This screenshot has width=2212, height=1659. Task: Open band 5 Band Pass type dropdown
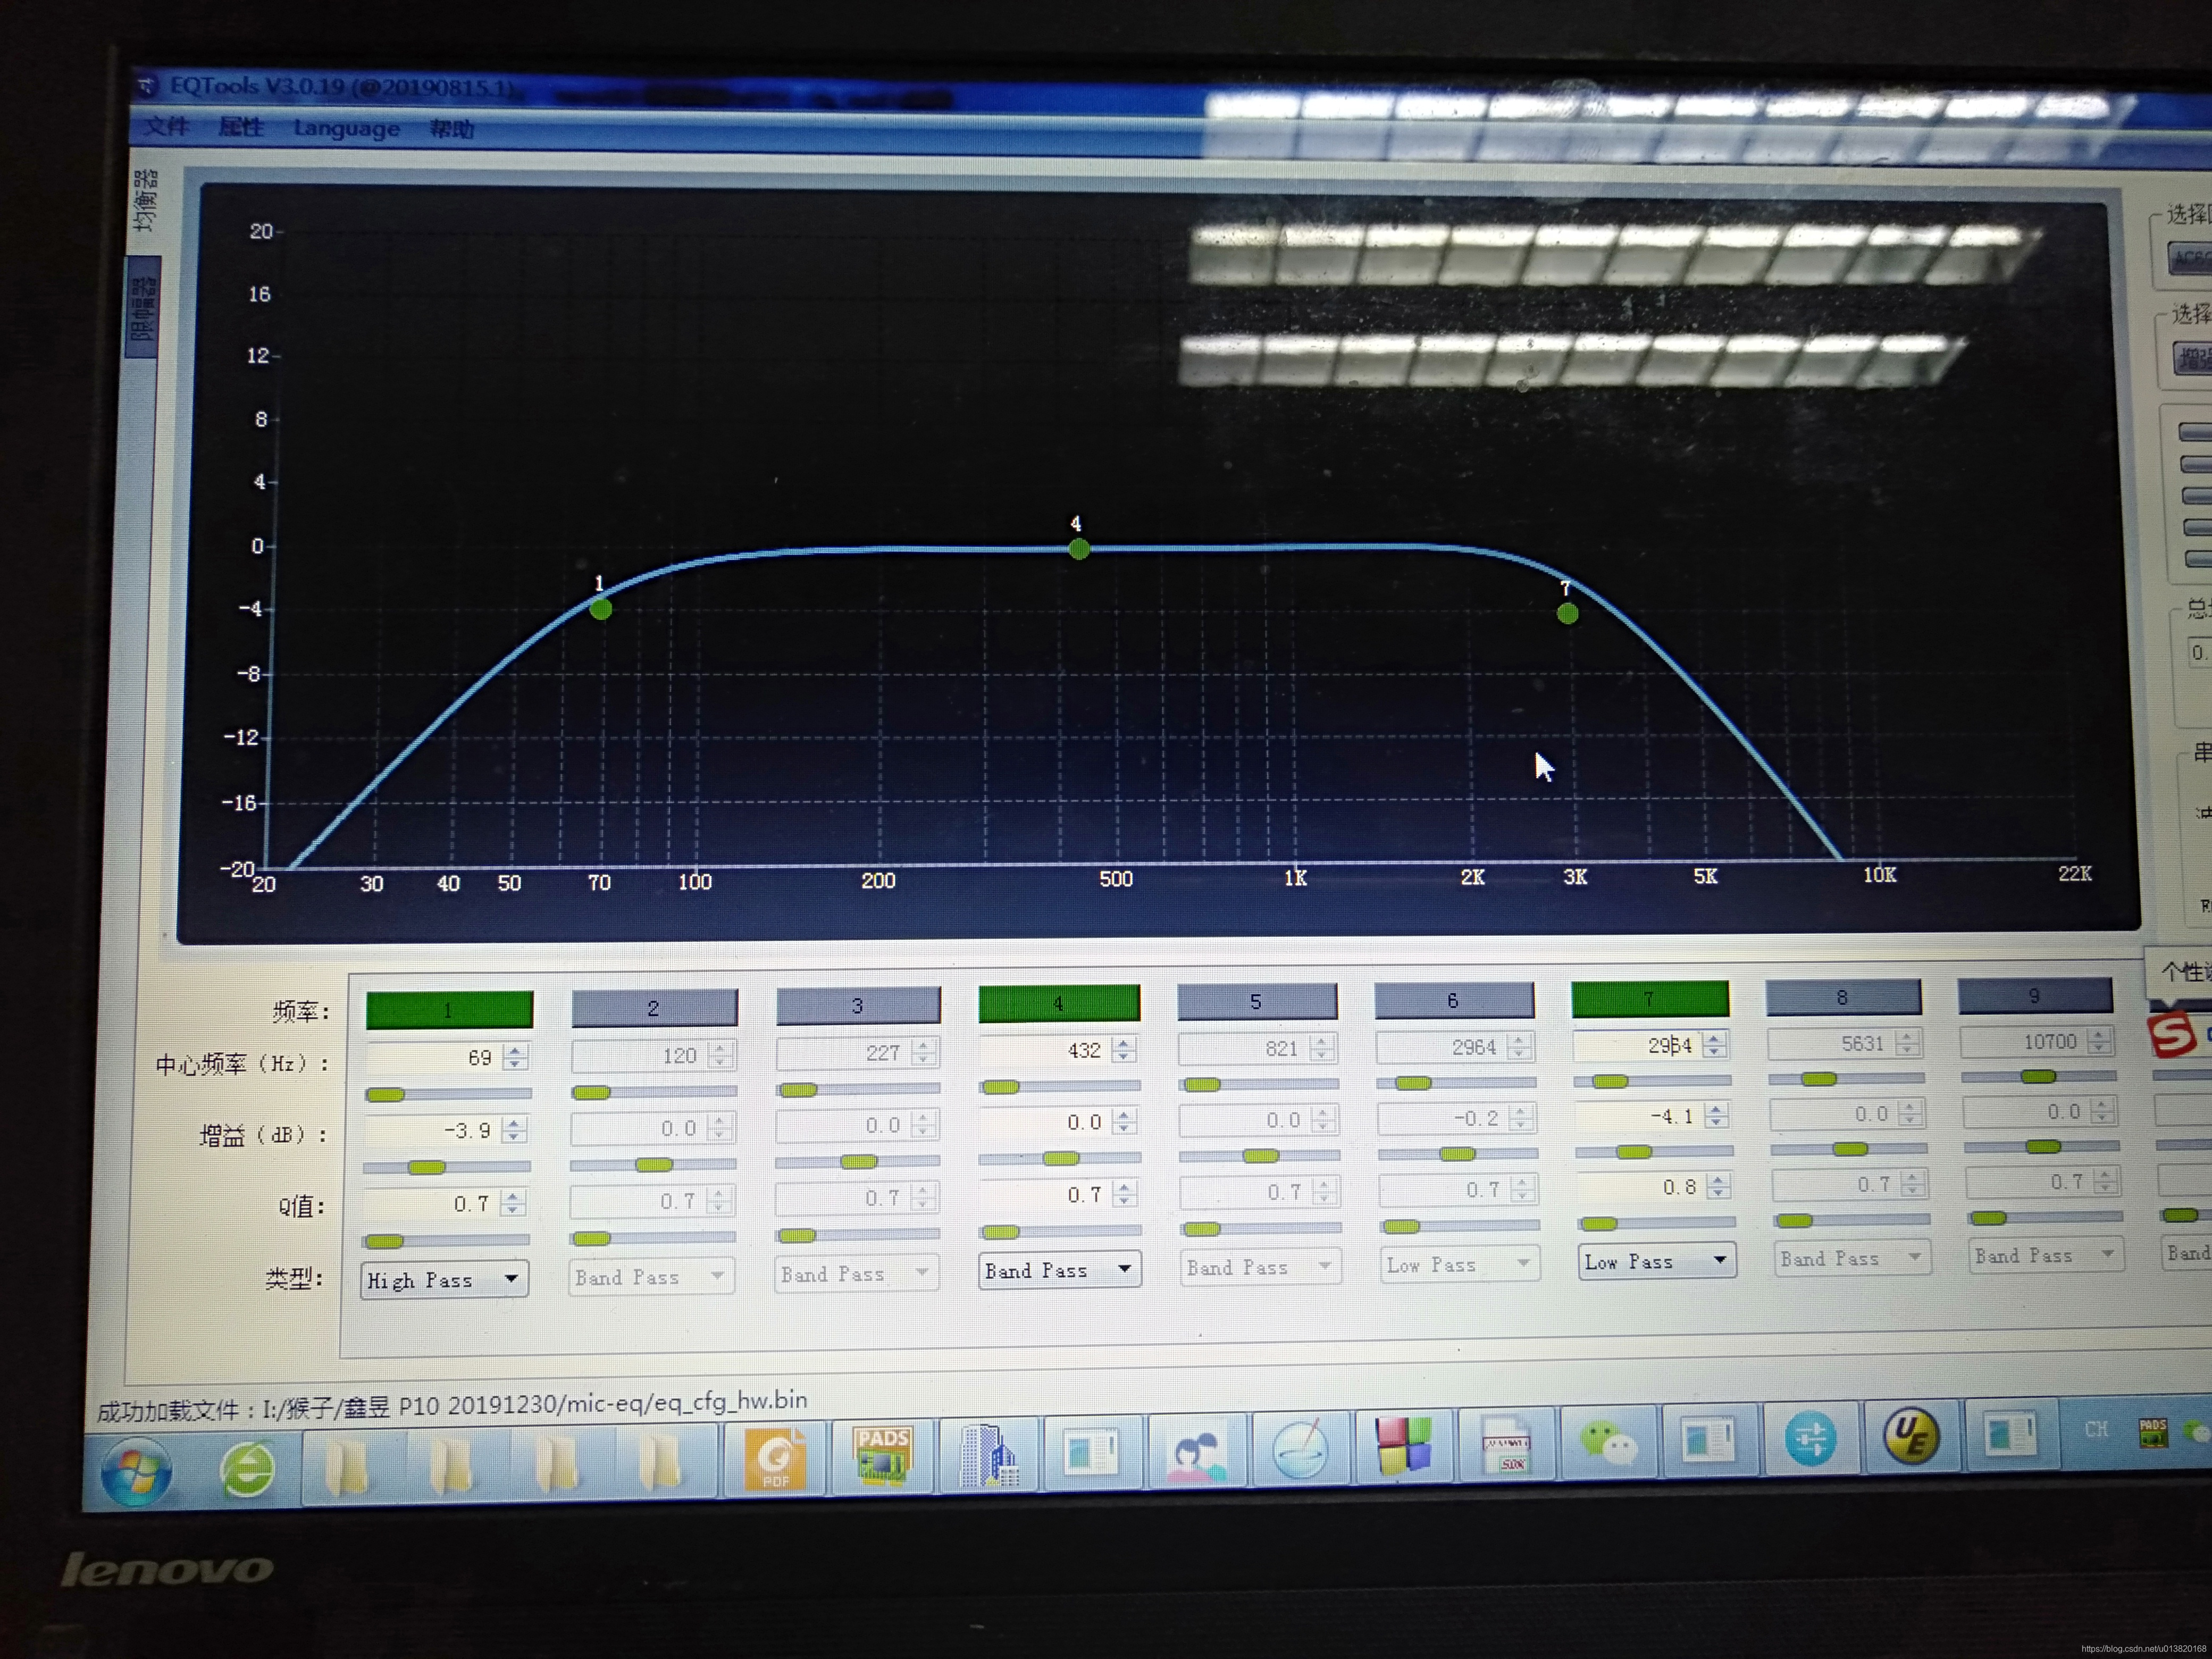pos(1260,1266)
